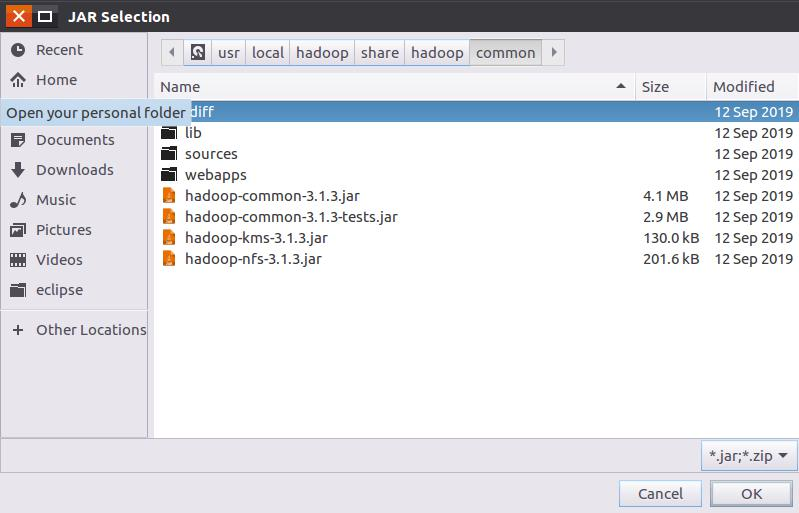
Task: Sort files by Modified column
Action: pyautogui.click(x=752, y=87)
